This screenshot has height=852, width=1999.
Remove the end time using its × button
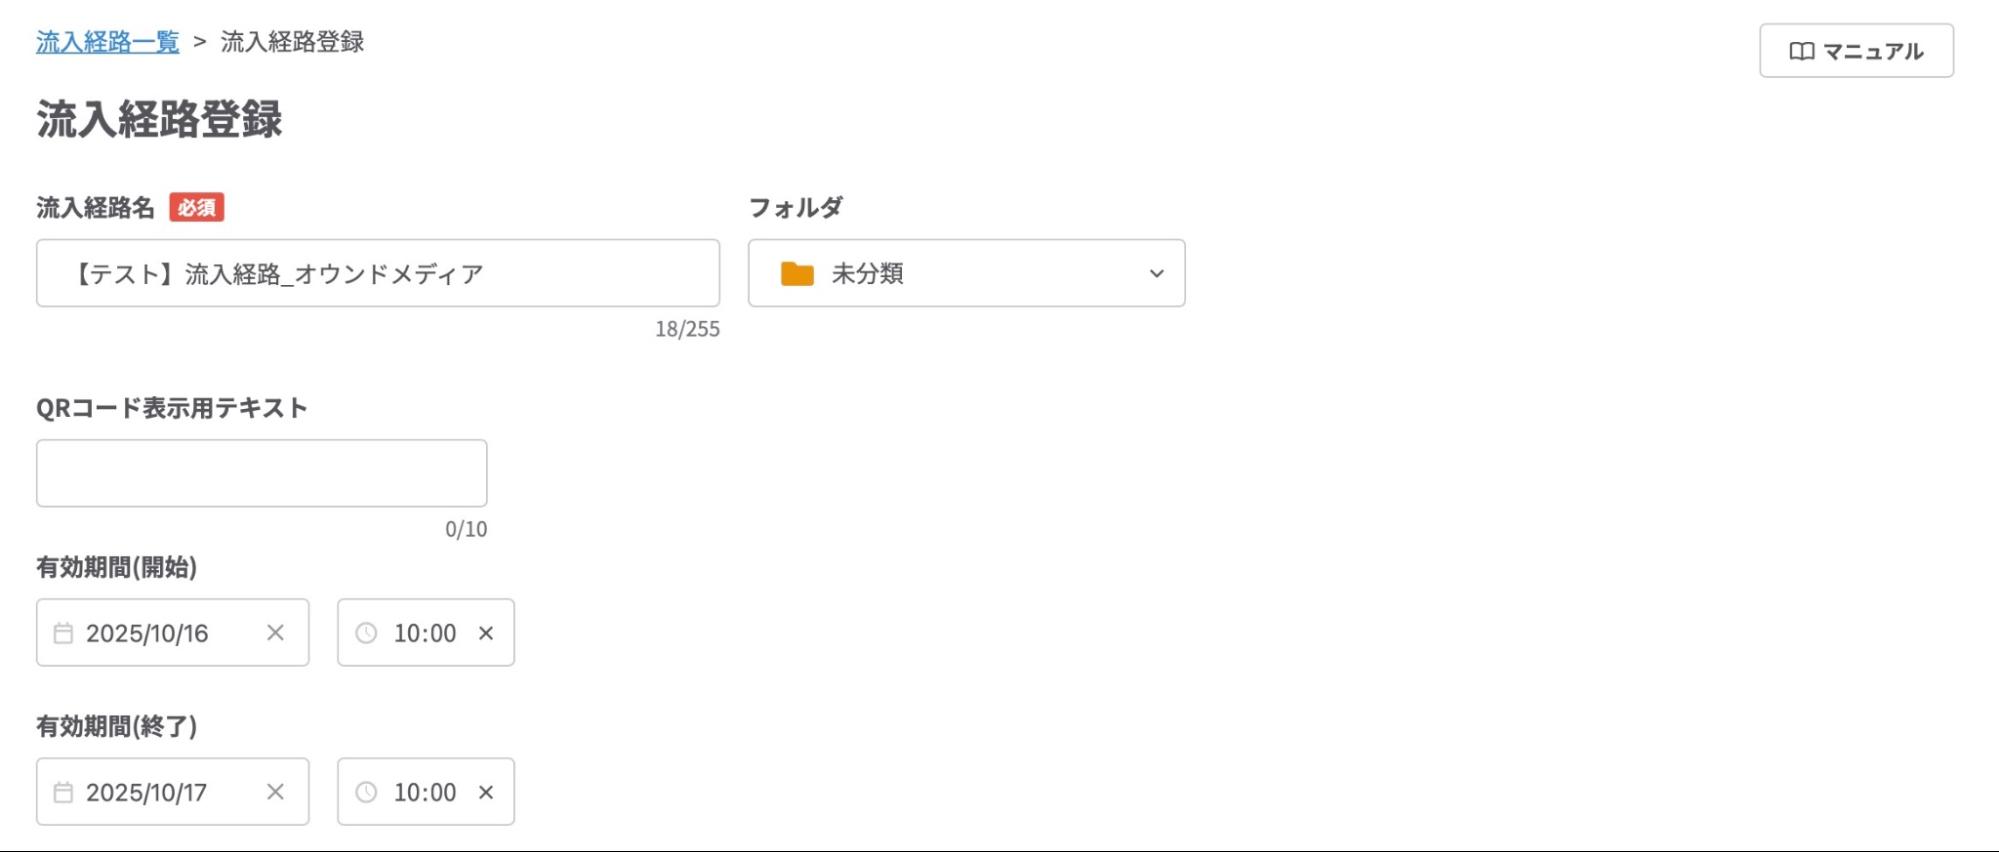pyautogui.click(x=487, y=792)
